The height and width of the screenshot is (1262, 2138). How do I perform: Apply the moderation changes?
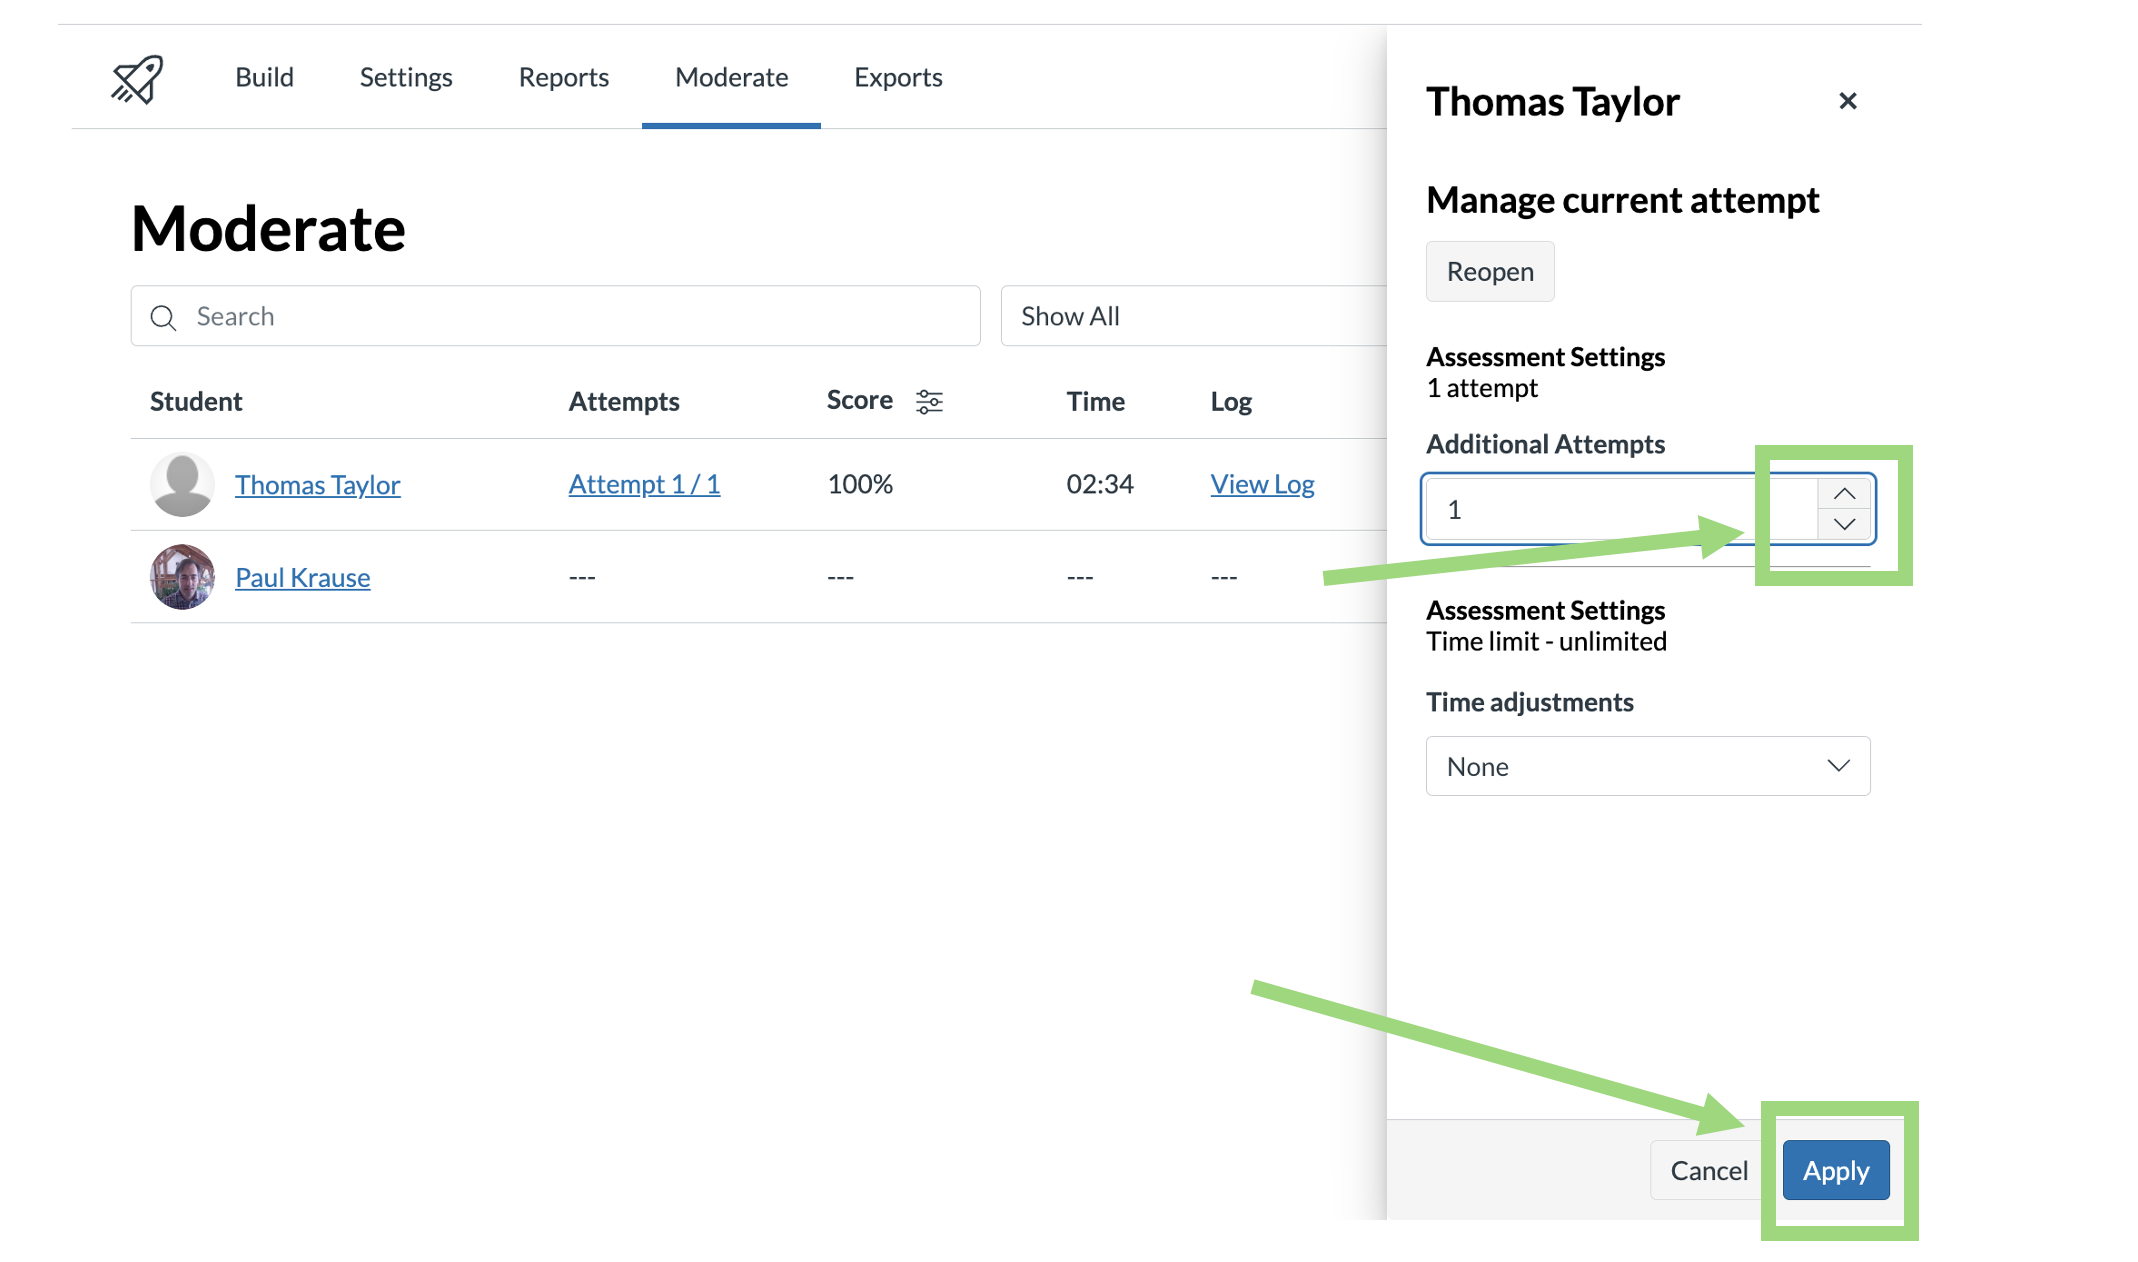(1836, 1170)
